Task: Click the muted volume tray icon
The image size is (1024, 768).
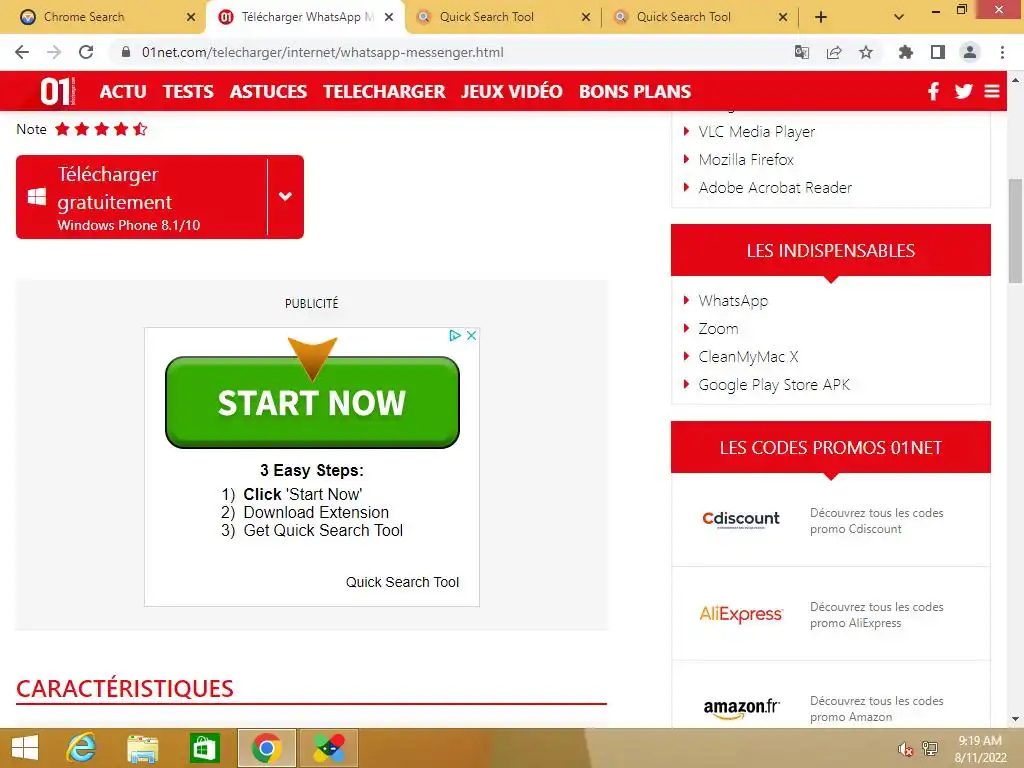Action: [905, 749]
